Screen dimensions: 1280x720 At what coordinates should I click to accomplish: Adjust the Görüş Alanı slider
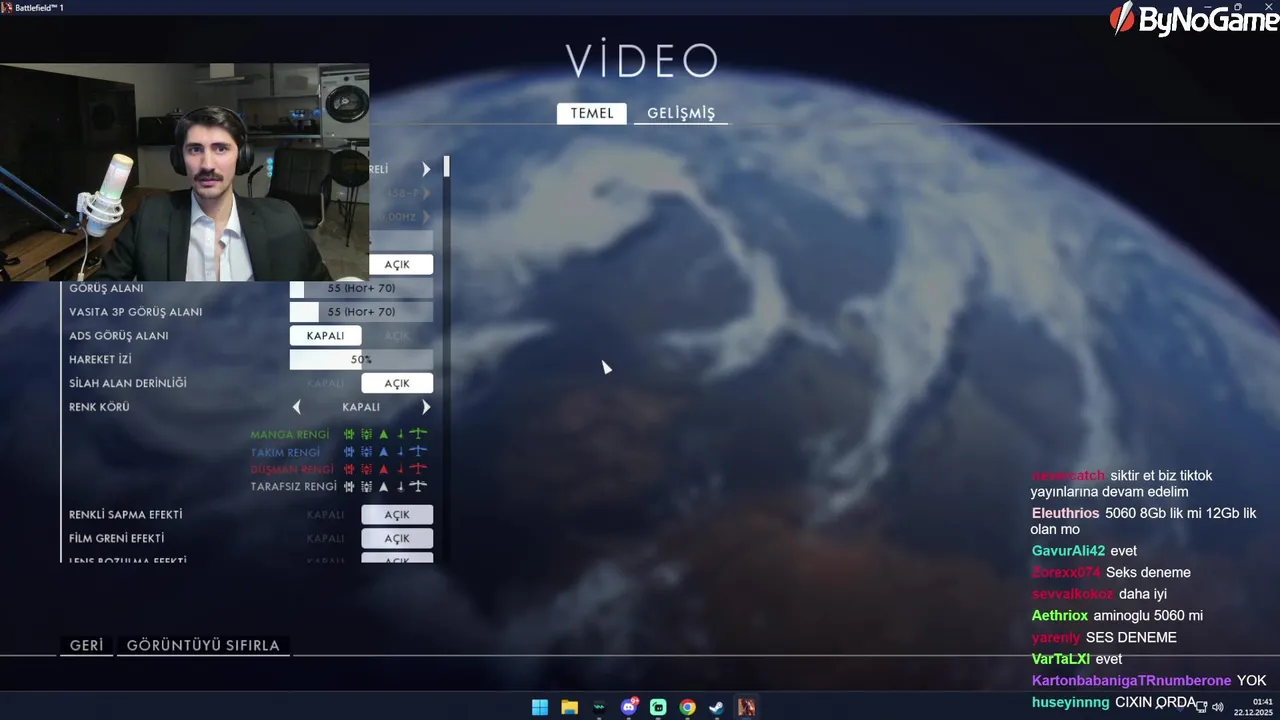pyautogui.click(x=361, y=288)
